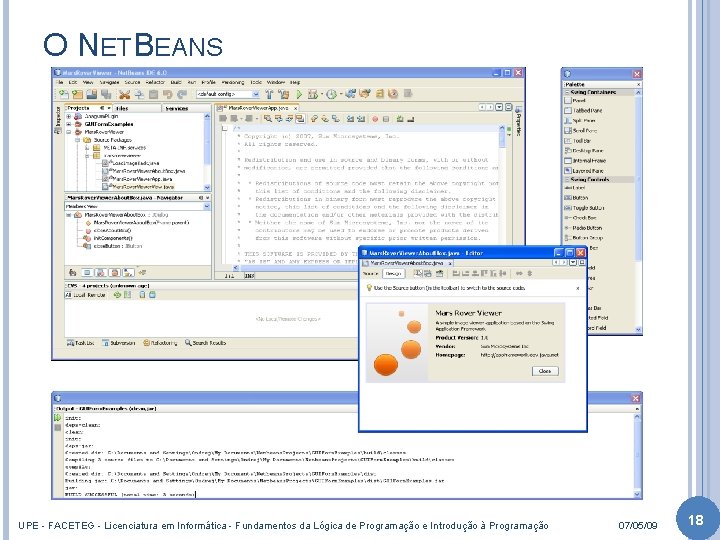Click the Save All toolbar icon
720x540 pixels.
[x=106, y=94]
